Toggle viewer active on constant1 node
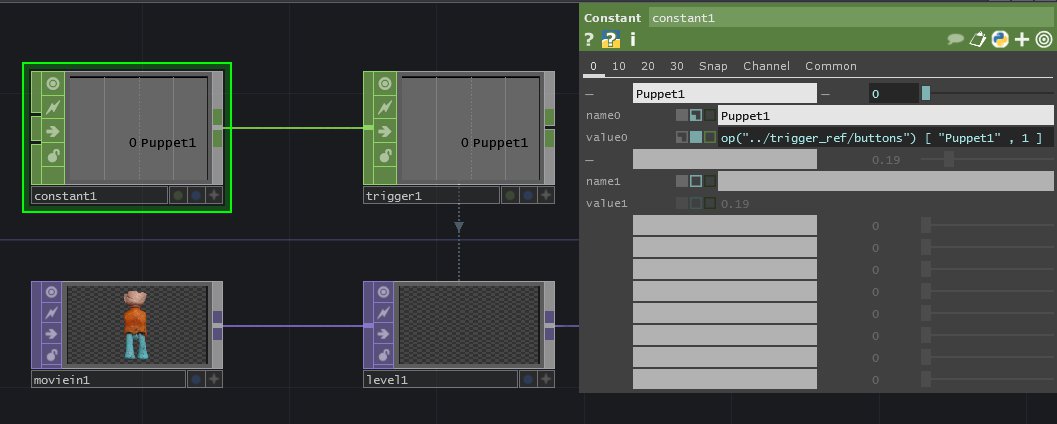Screen dimensions: 1057x424 tap(52, 84)
